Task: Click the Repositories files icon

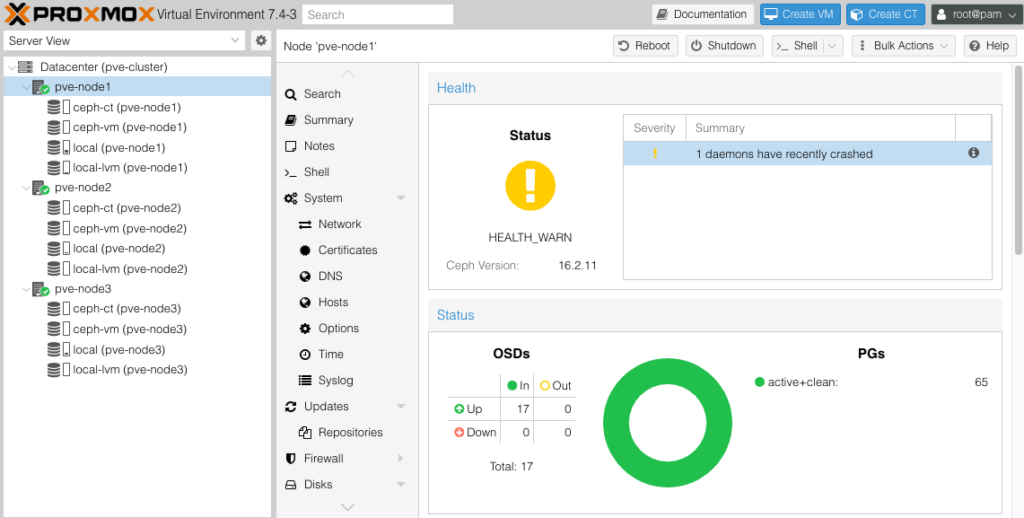Action: coord(305,432)
